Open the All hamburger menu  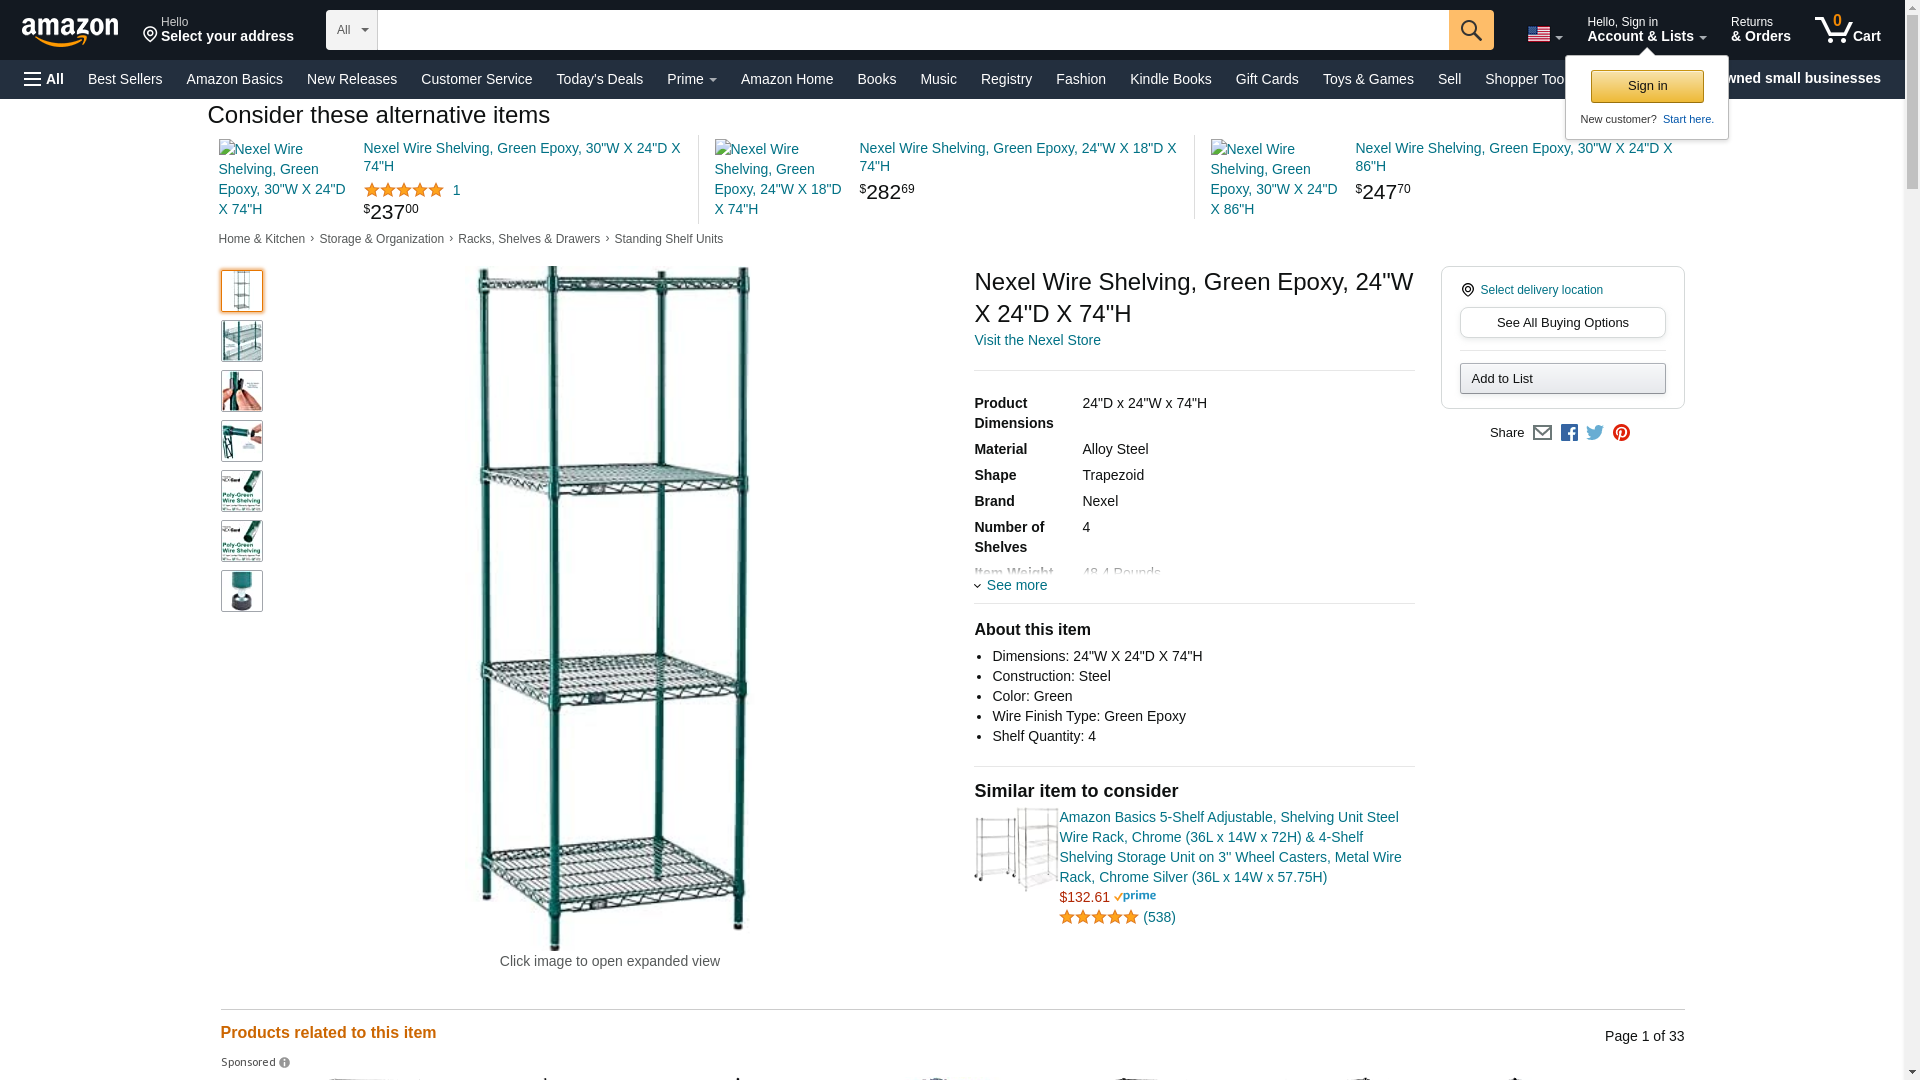tap(44, 79)
